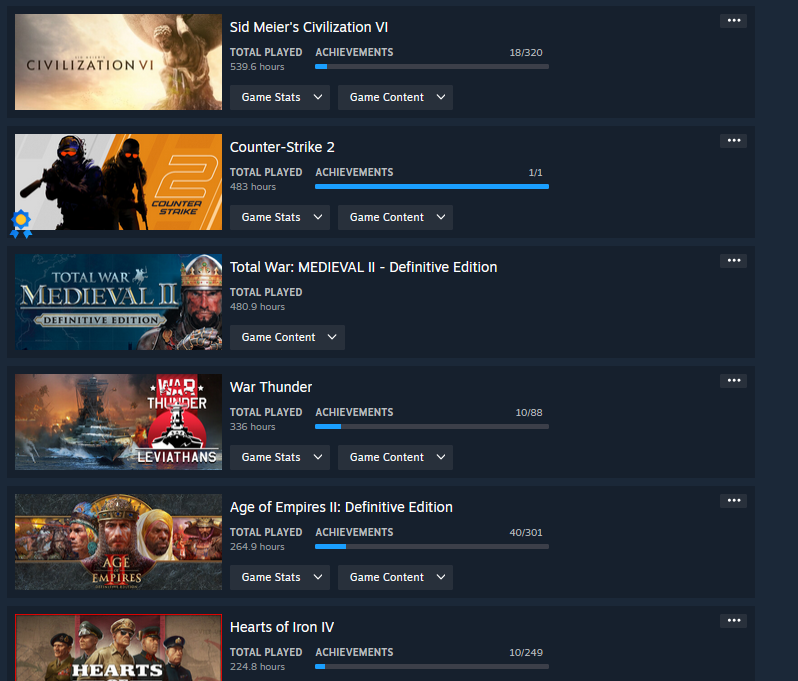Open the Hearts of Iron IV title link

[282, 627]
